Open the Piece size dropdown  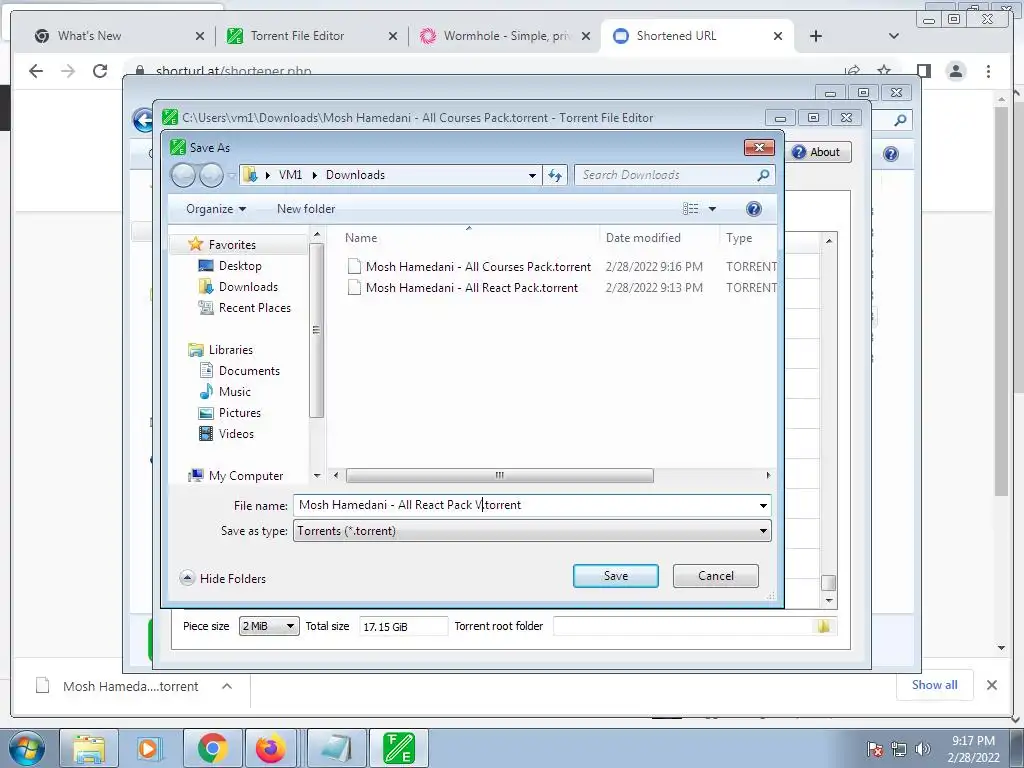click(x=269, y=626)
